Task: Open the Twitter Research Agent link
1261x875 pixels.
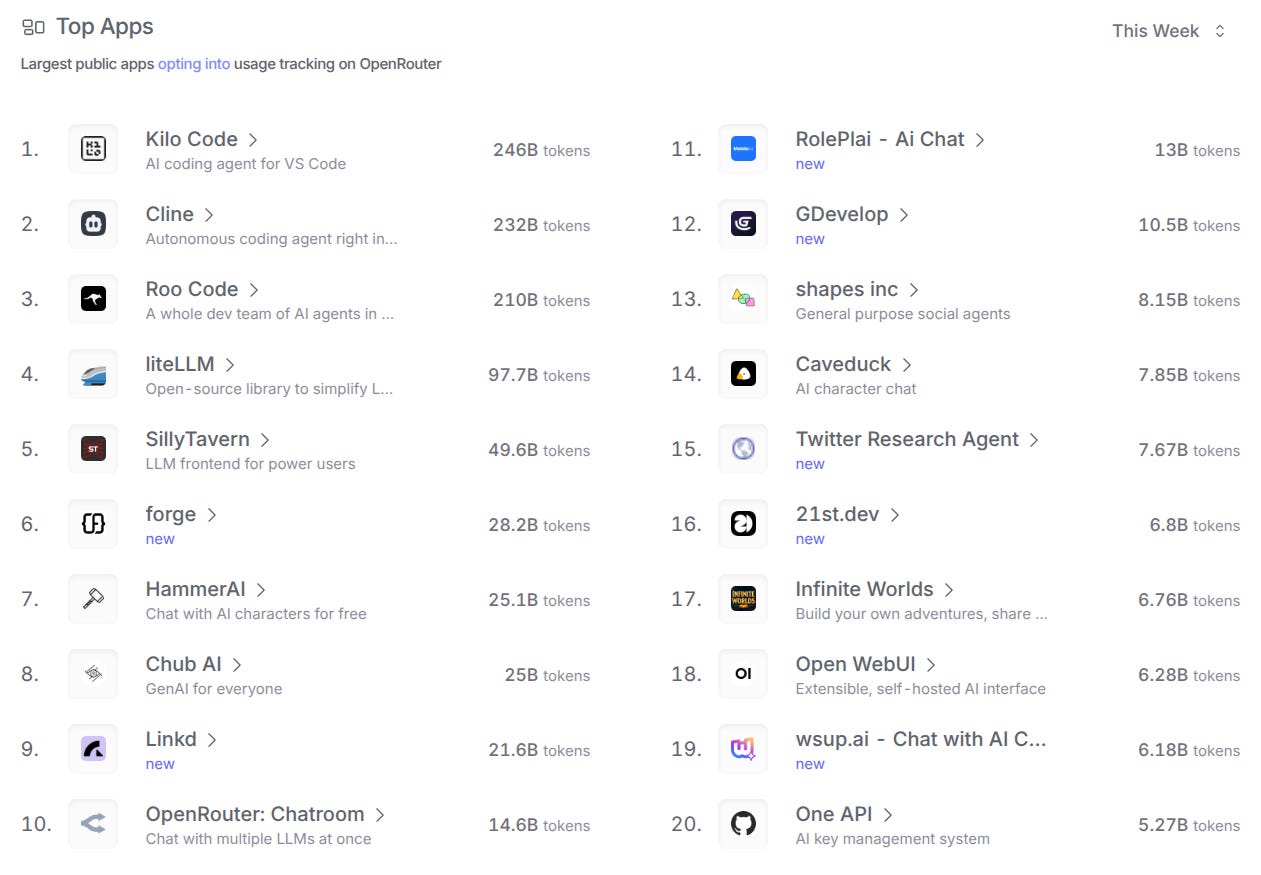Action: pyautogui.click(x=907, y=439)
